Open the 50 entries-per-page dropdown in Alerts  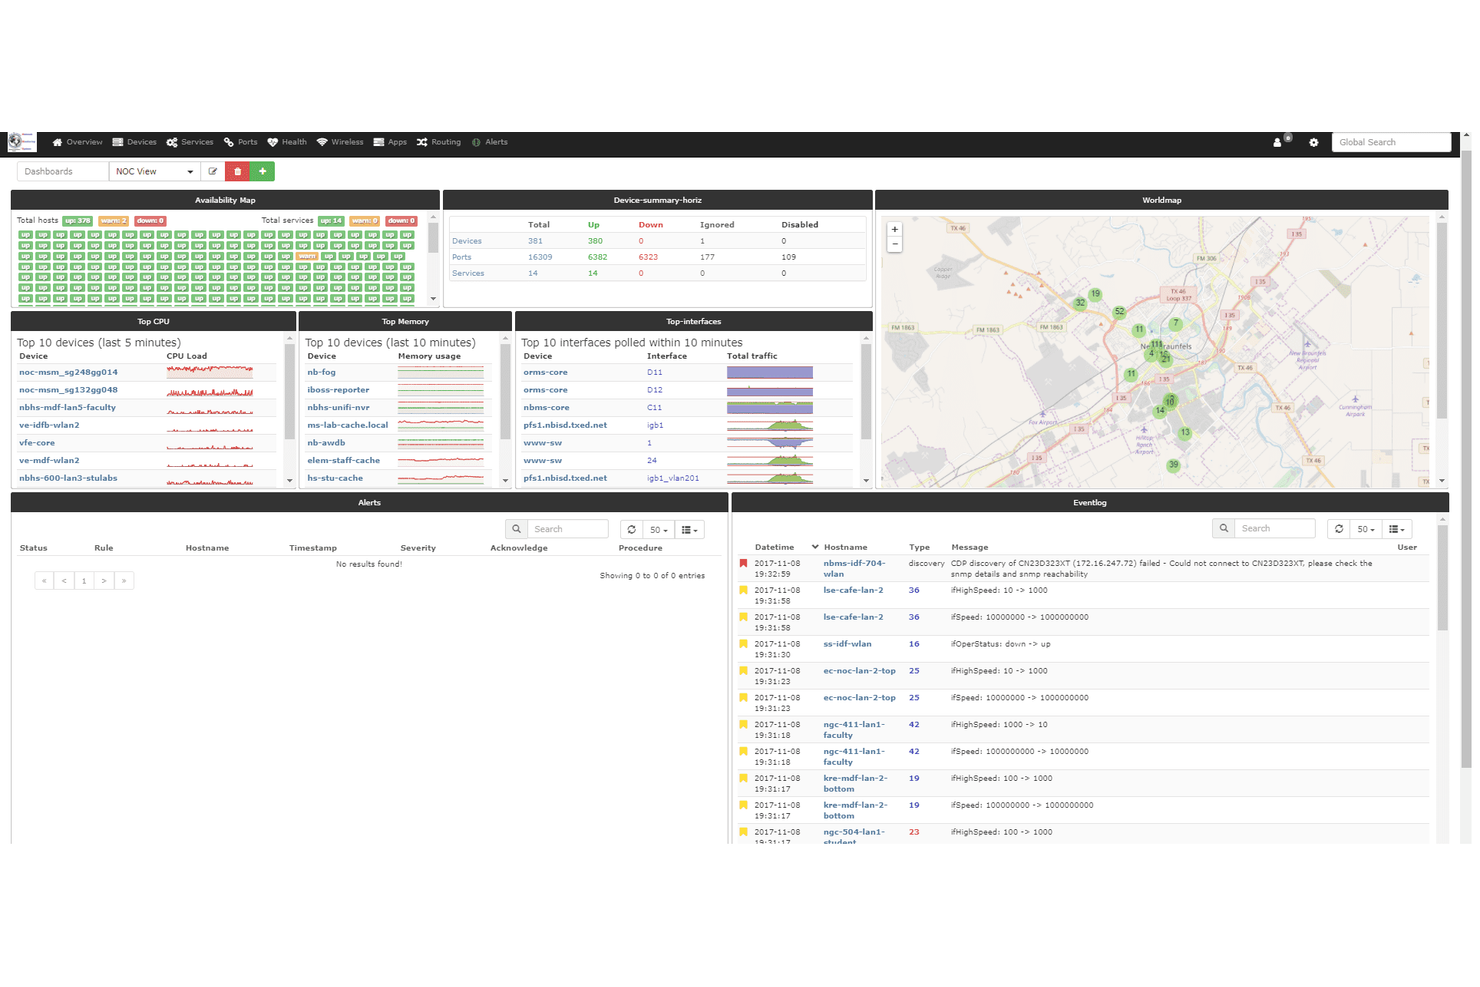(657, 528)
